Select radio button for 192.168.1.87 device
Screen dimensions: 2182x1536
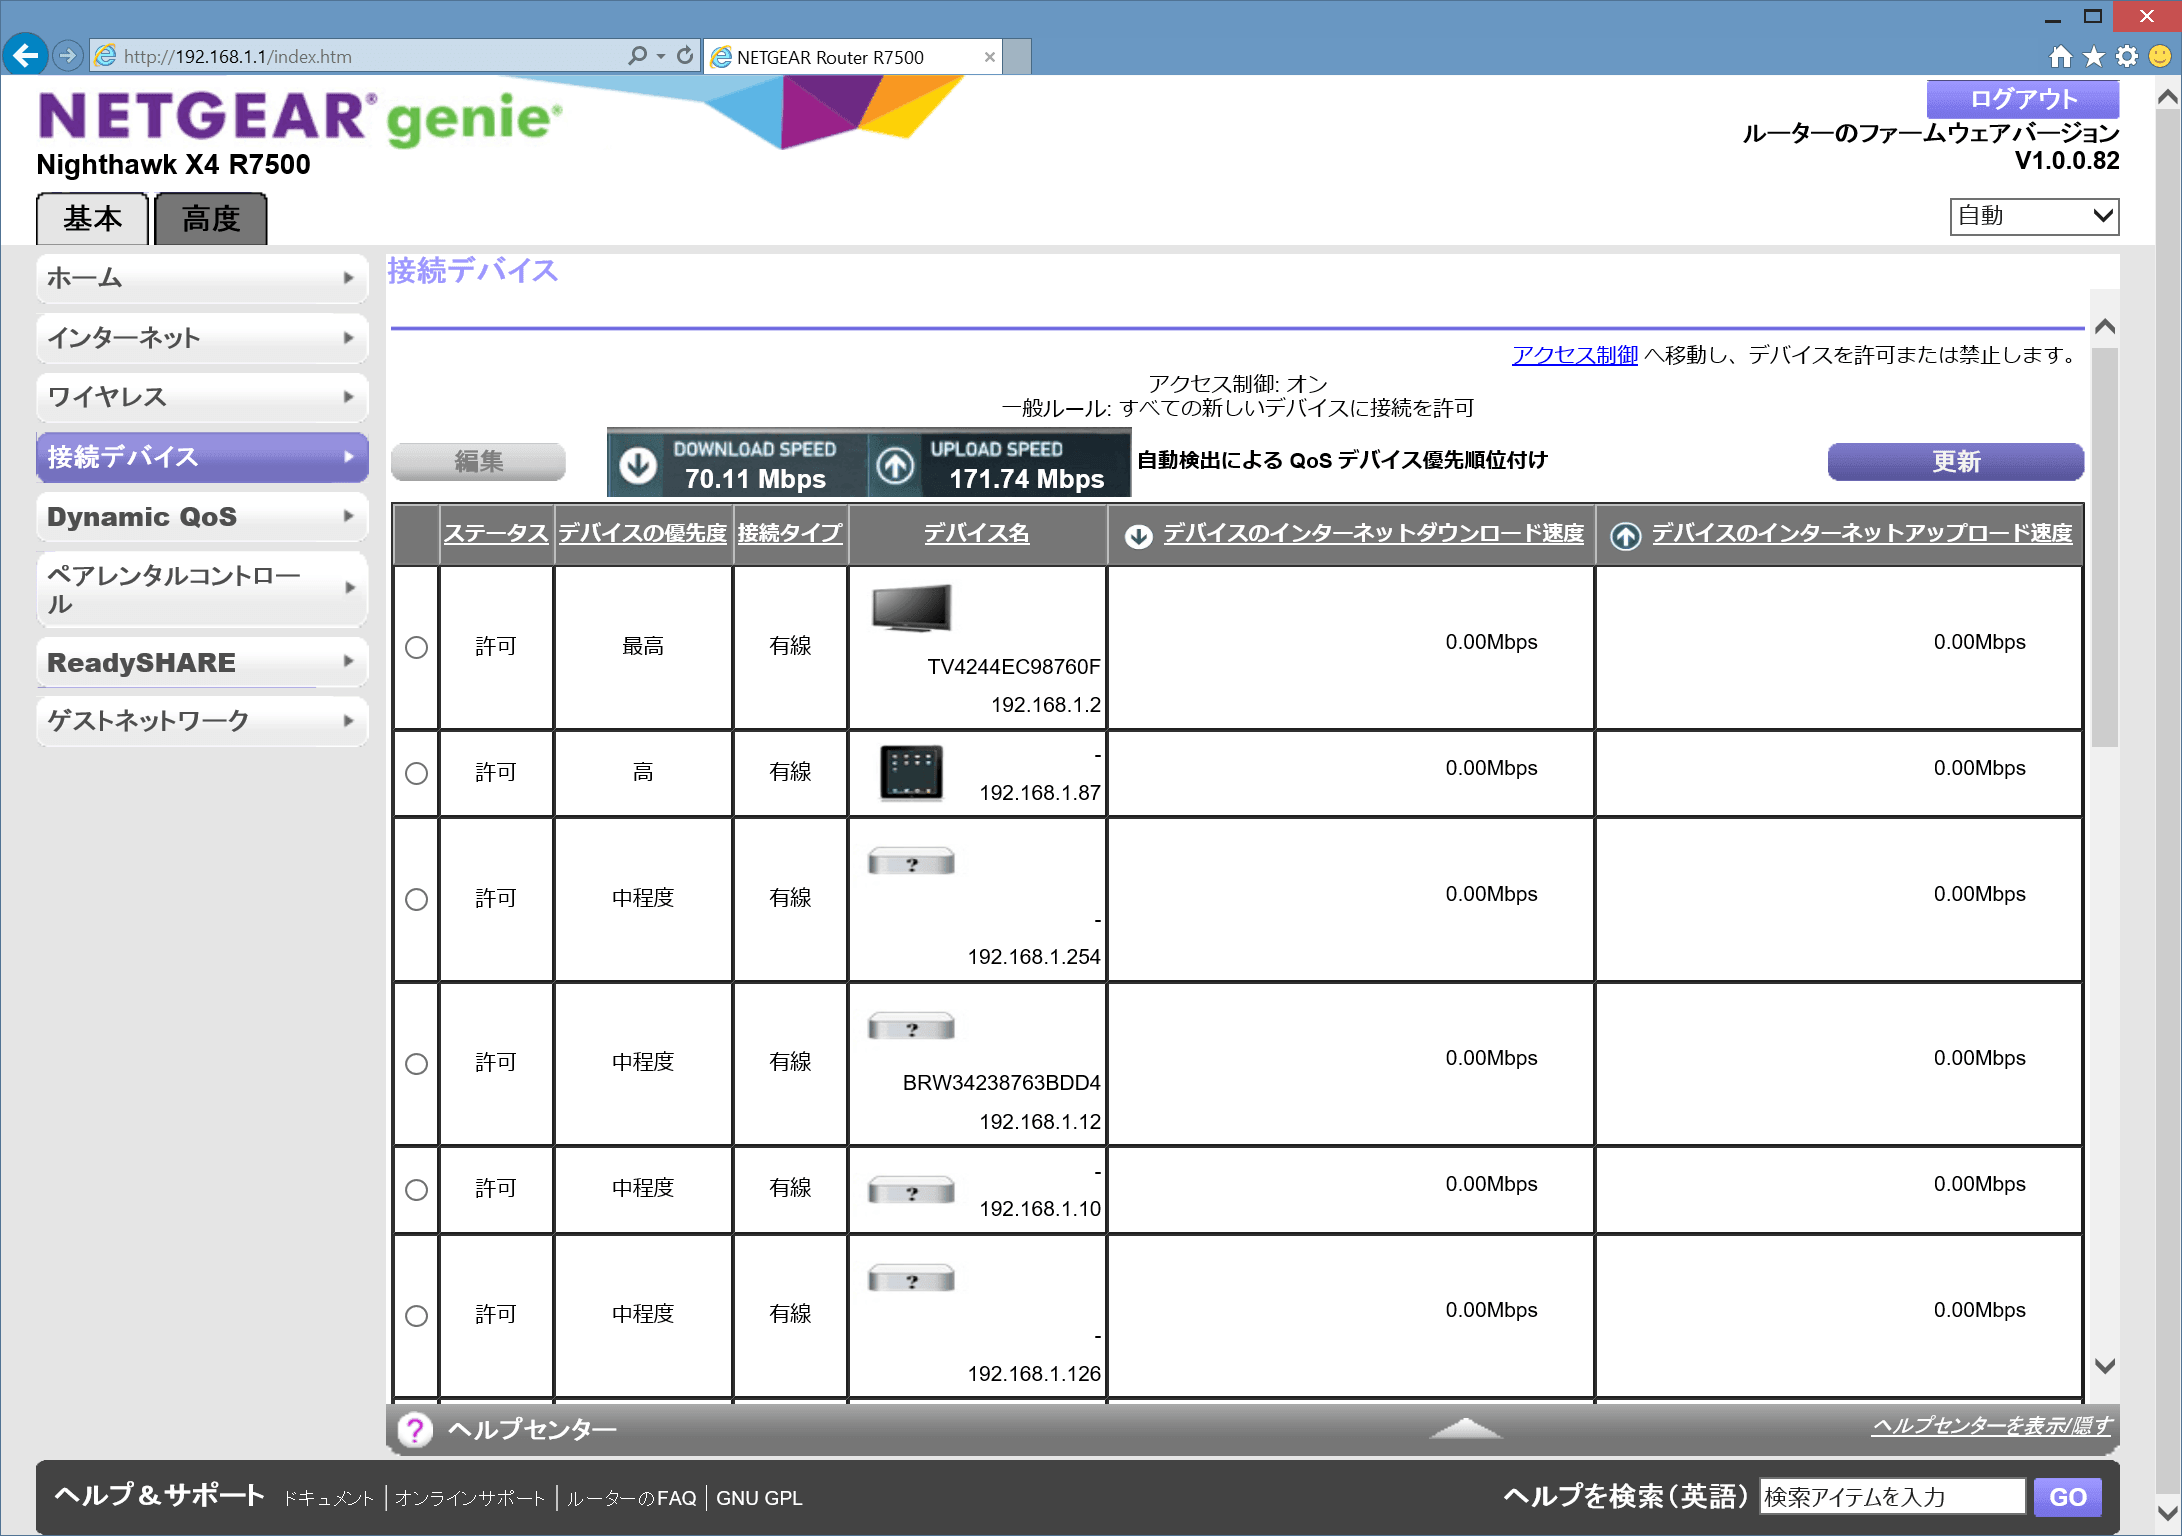(416, 773)
